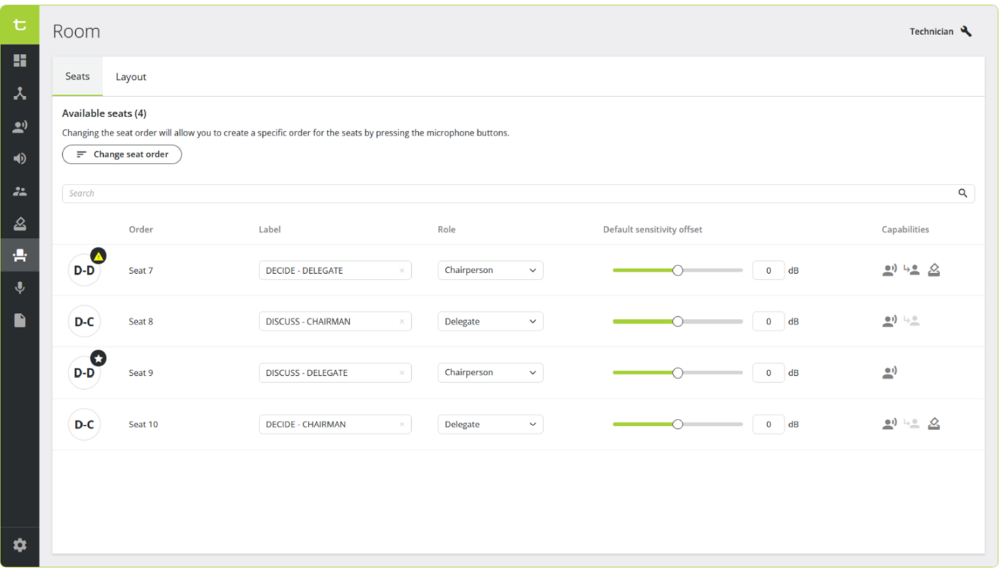Open the voting ballot icon in sidebar

click(x=19, y=224)
